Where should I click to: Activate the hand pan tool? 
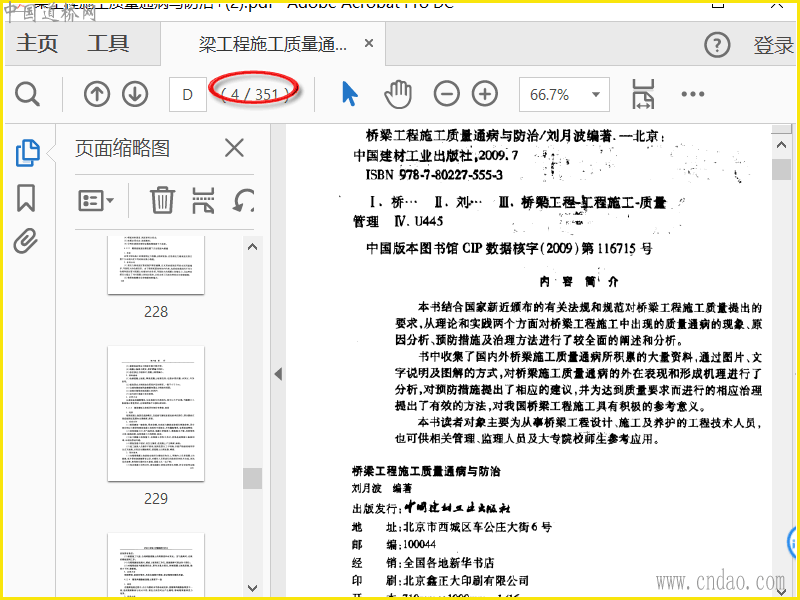pos(398,94)
